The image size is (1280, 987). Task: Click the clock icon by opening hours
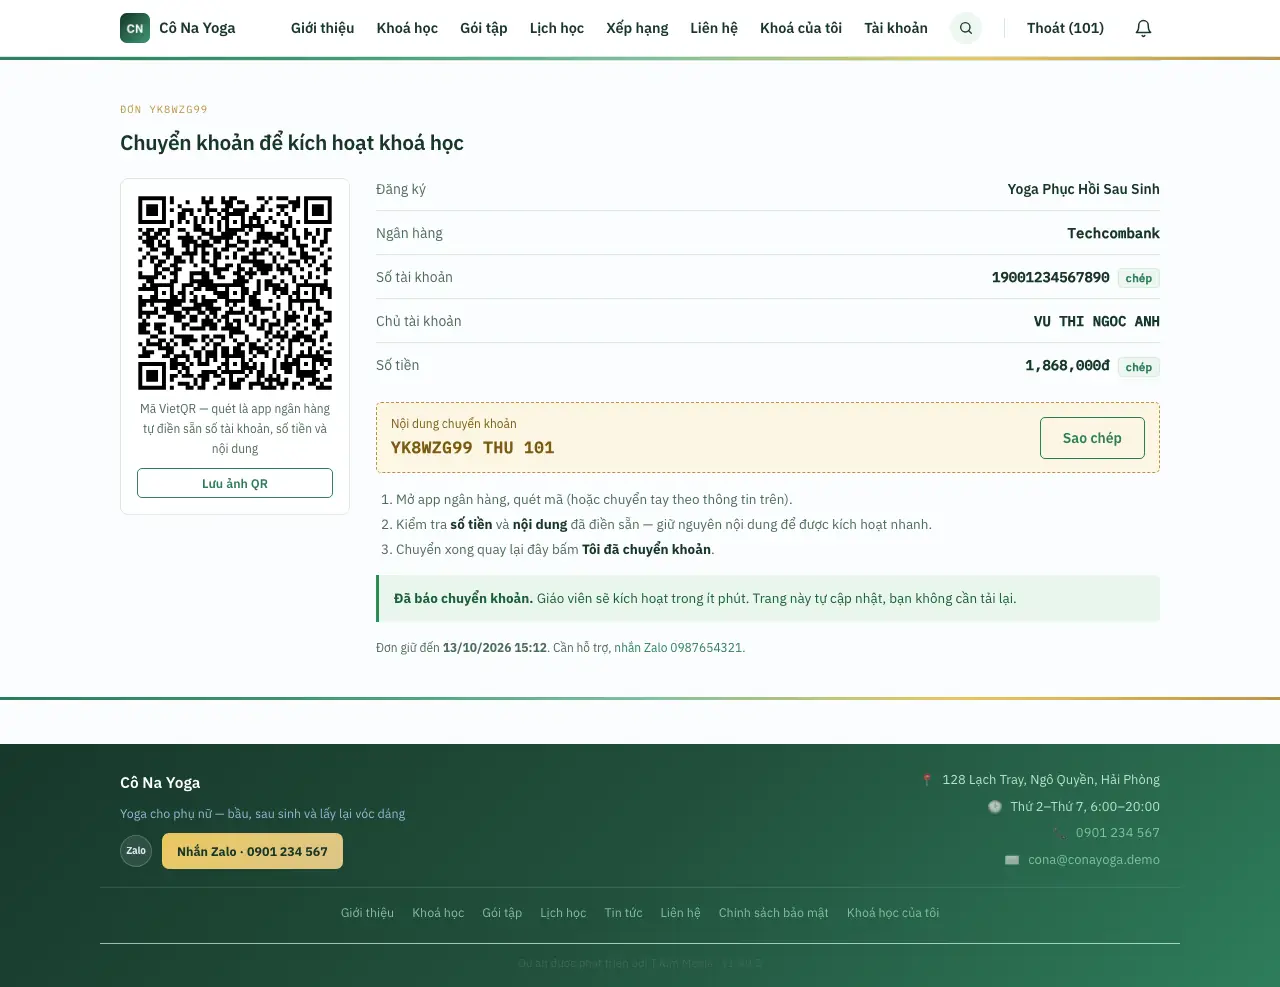[x=995, y=807]
